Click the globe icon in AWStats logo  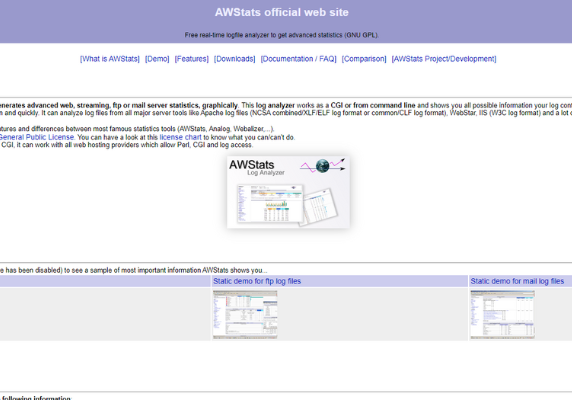coord(322,166)
